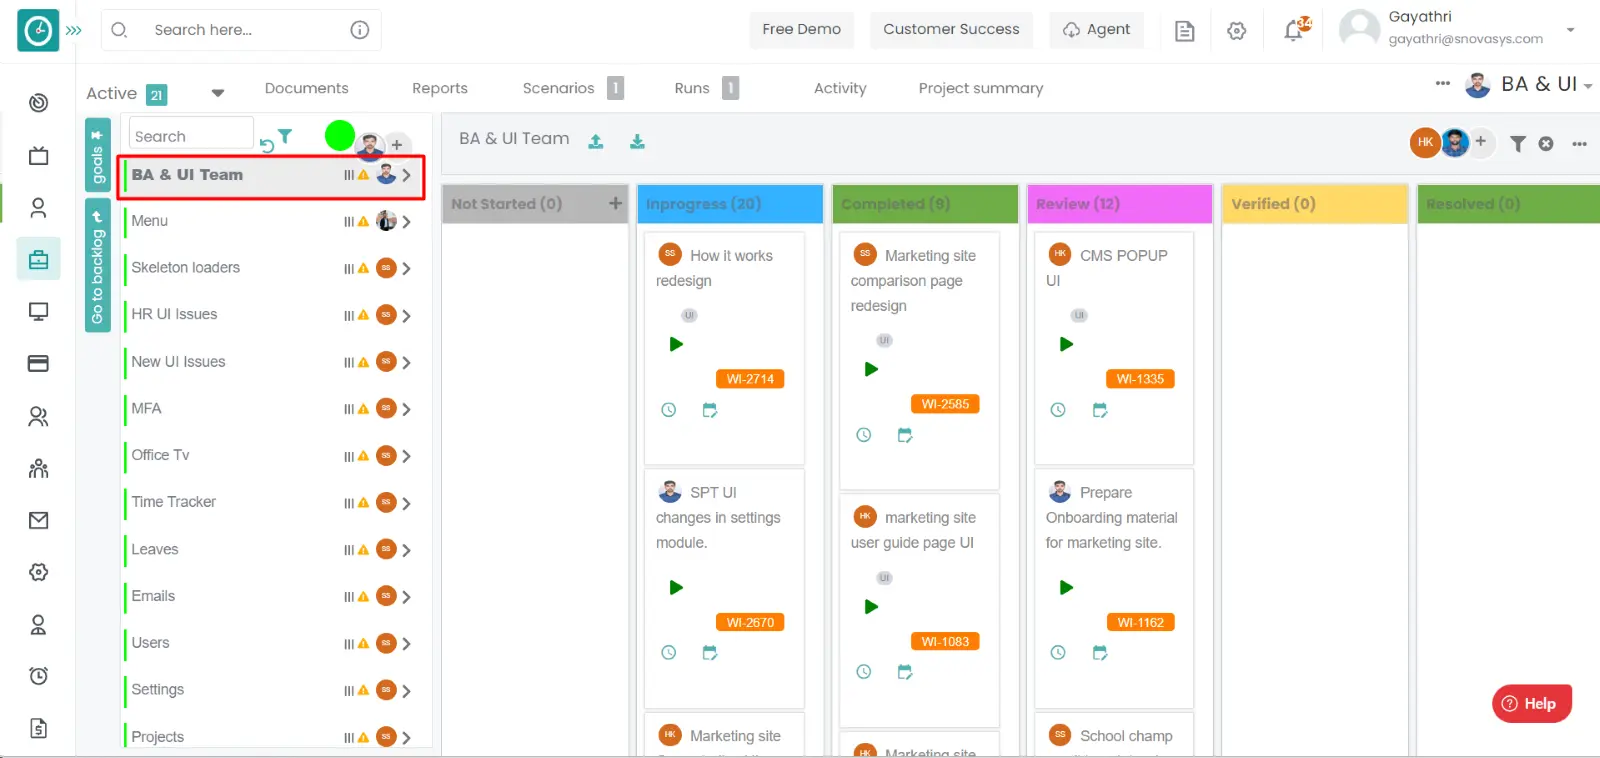Image resolution: width=1600 pixels, height=758 pixels.
Task: Expand the Skeleton loaders goal chevron
Action: pyautogui.click(x=407, y=268)
